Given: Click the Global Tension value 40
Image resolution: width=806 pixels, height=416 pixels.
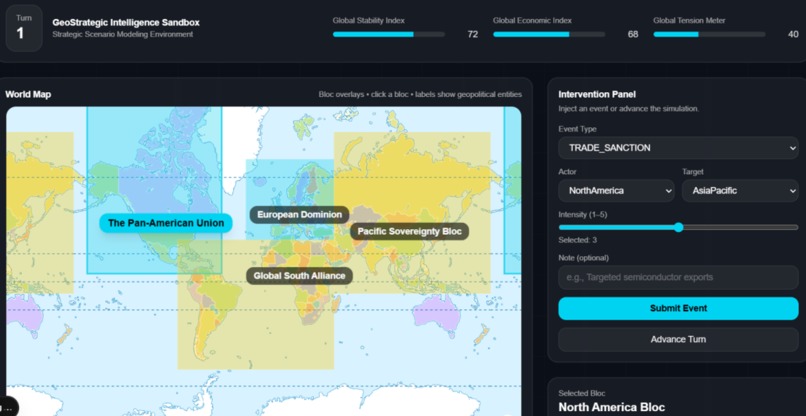Looking at the screenshot, I should (793, 34).
